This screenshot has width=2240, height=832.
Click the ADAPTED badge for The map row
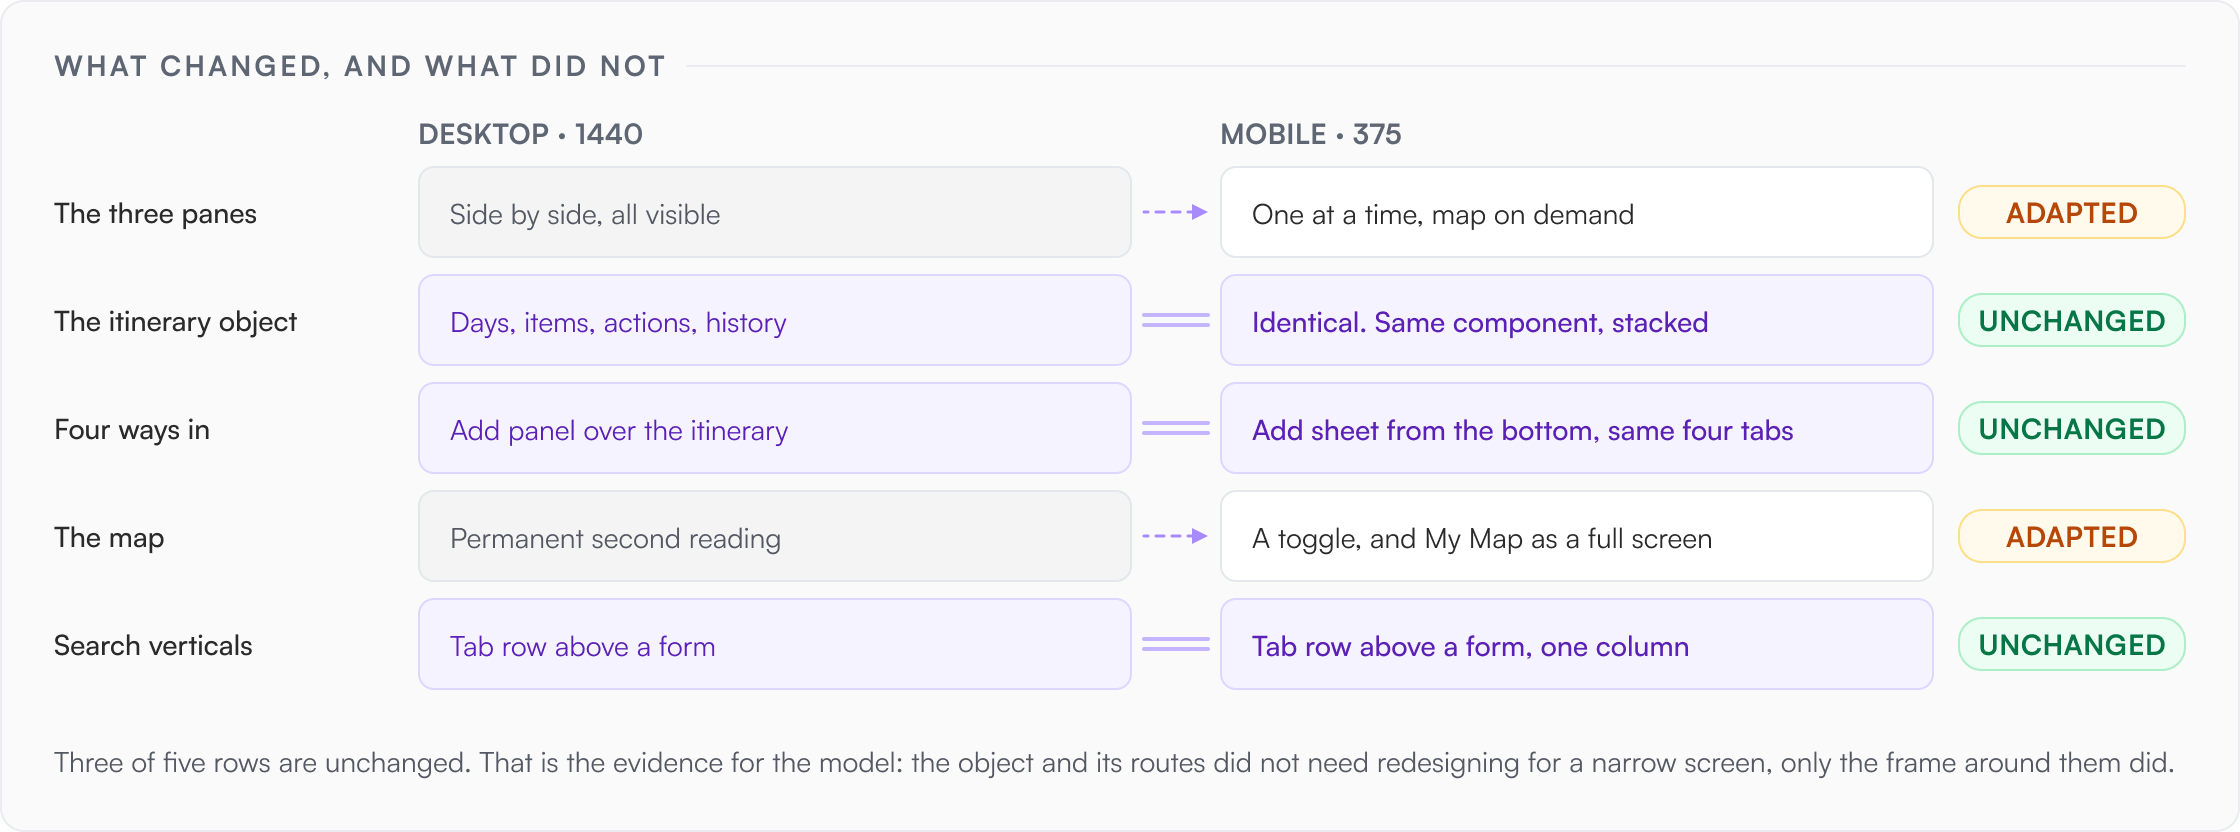tap(2072, 536)
